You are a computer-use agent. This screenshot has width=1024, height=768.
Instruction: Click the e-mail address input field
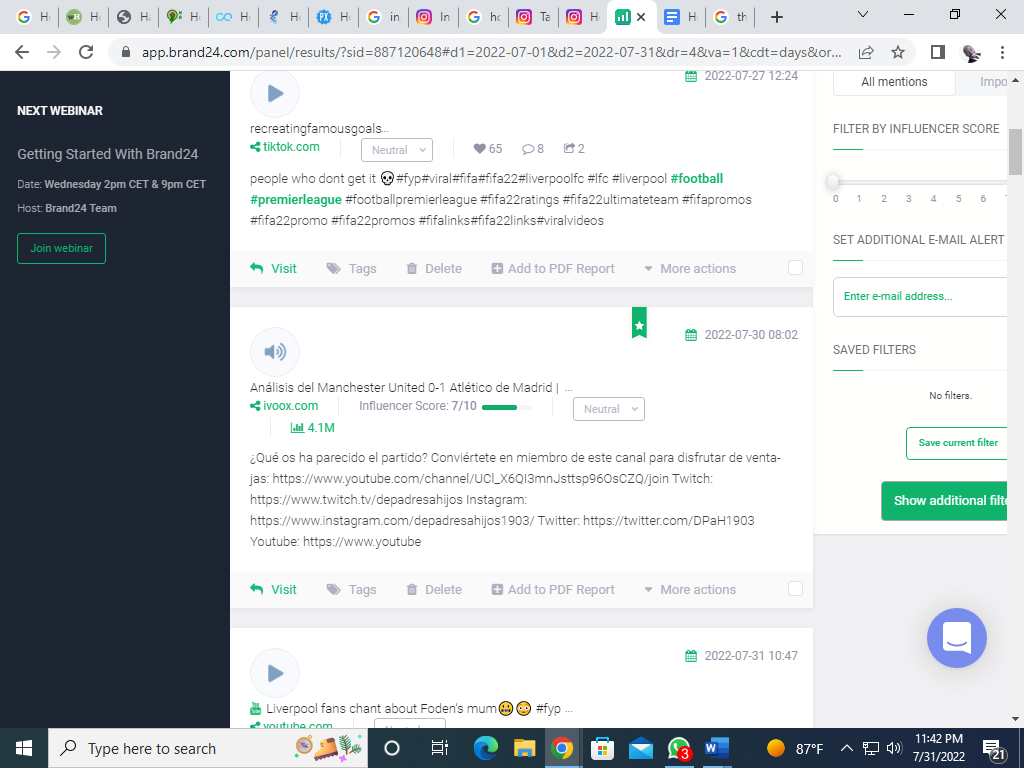pyautogui.click(x=920, y=296)
